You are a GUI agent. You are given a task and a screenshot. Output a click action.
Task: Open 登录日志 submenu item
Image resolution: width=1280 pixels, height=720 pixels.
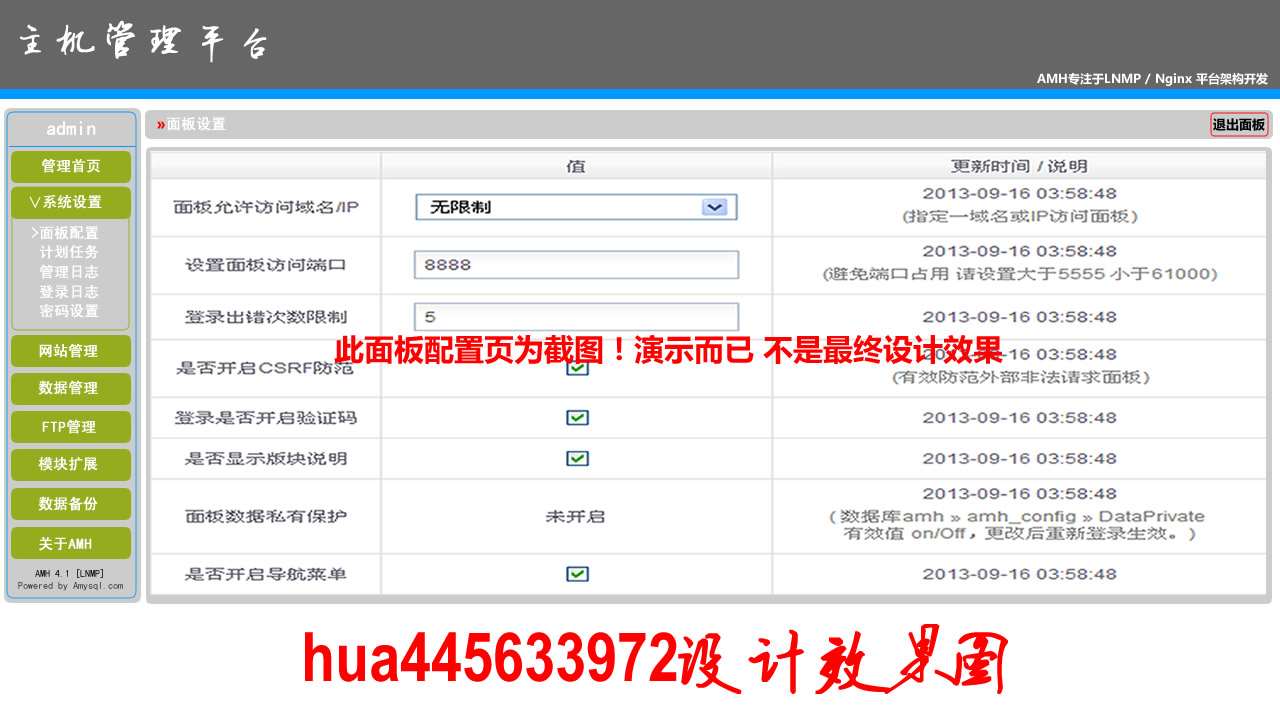click(69, 292)
